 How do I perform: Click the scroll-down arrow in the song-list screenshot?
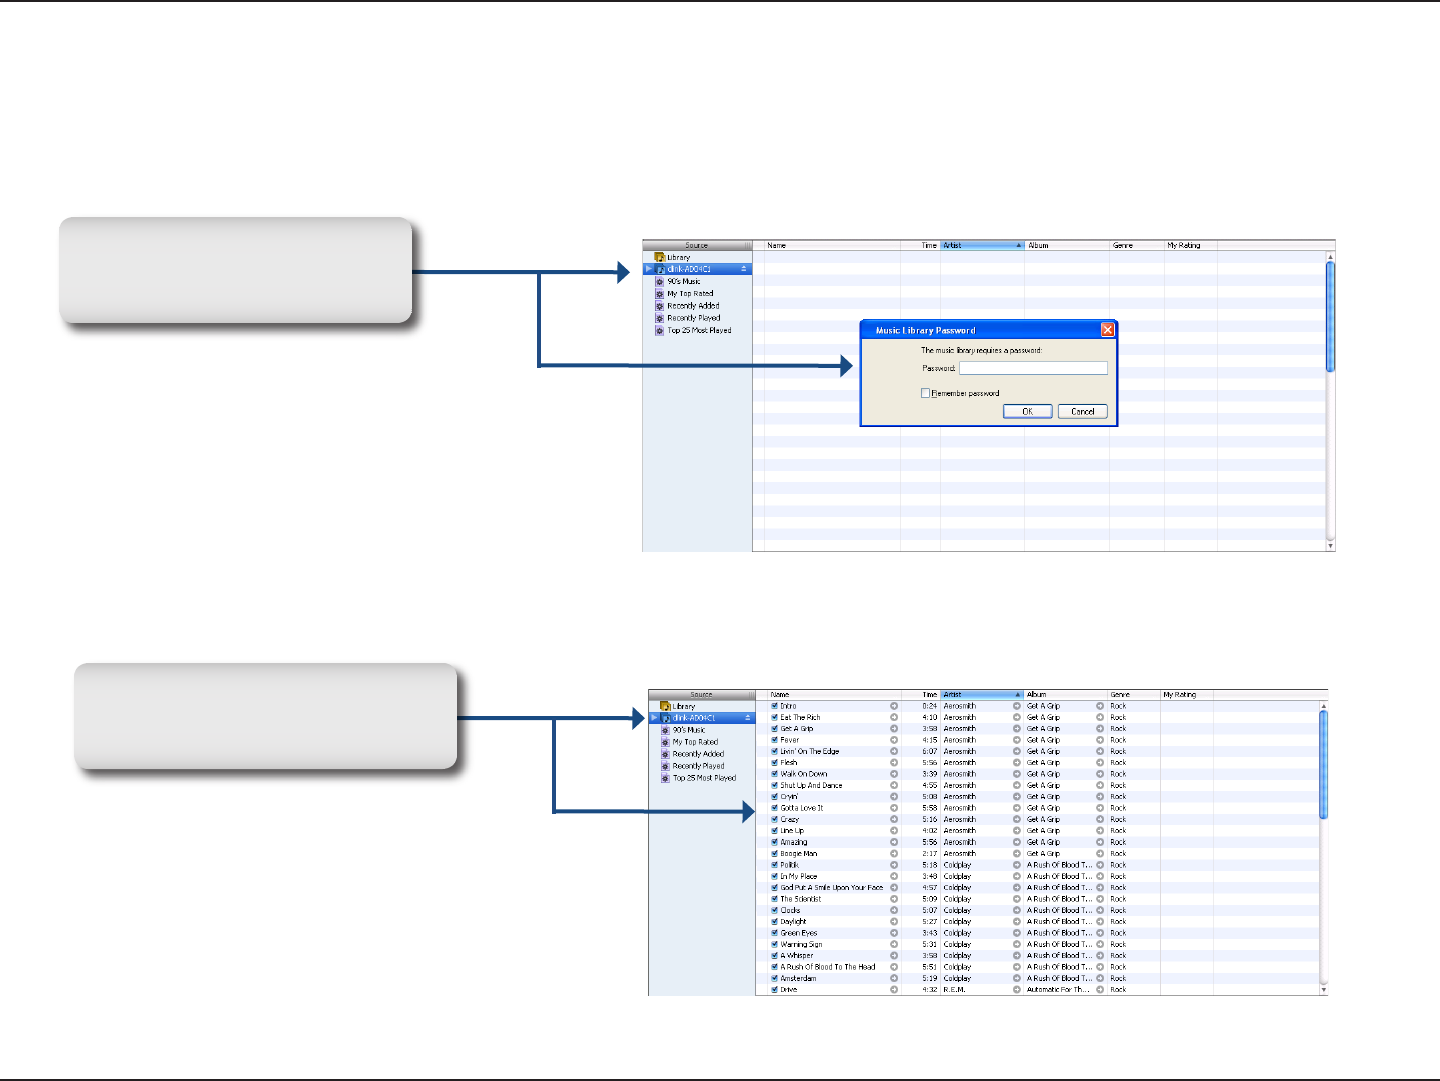coord(1324,990)
